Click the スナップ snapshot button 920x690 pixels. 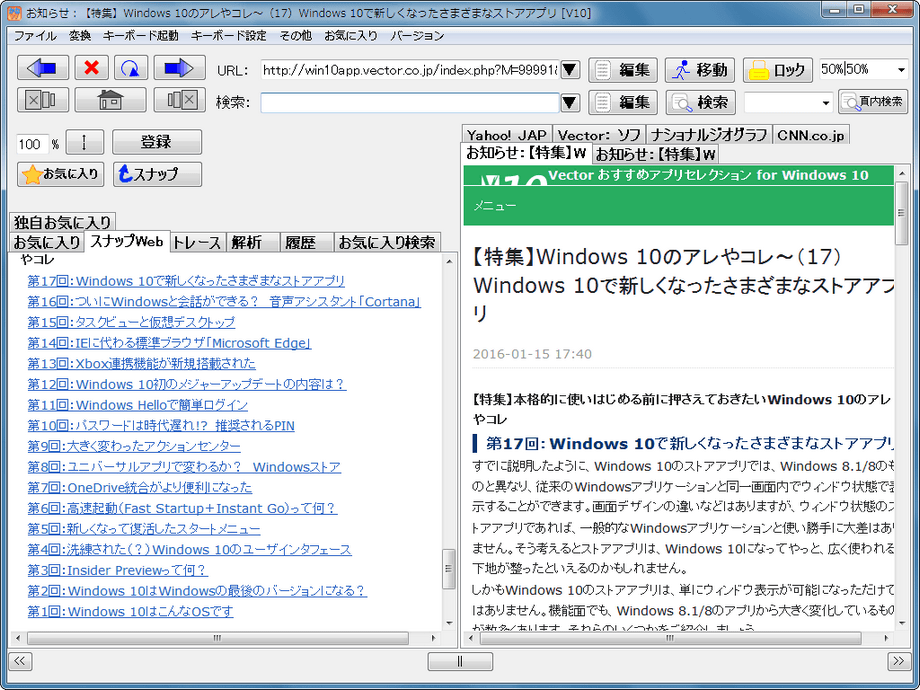pos(157,174)
